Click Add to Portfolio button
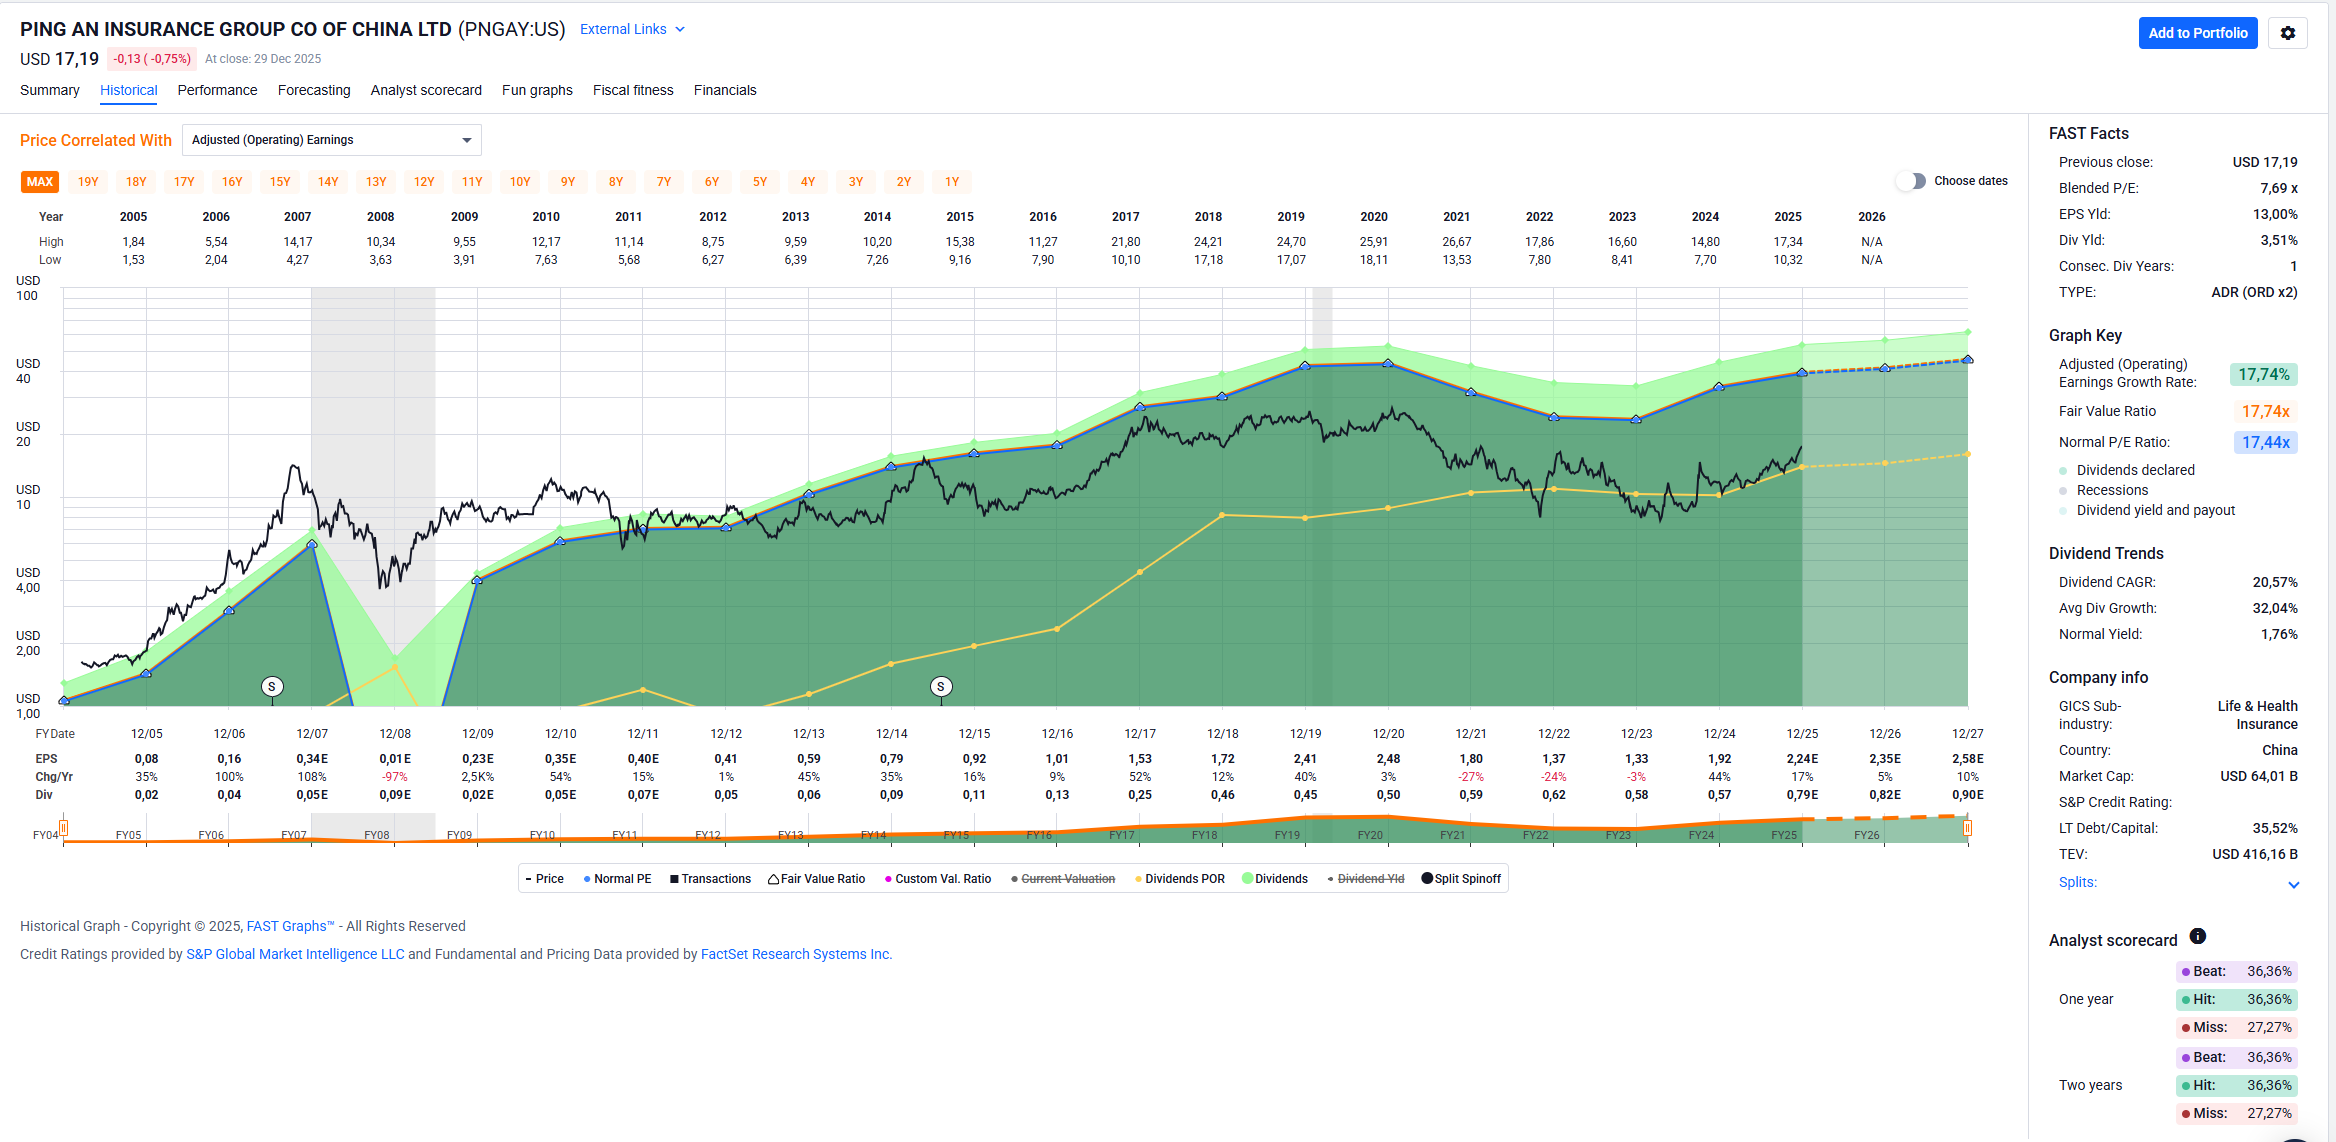 click(2197, 33)
